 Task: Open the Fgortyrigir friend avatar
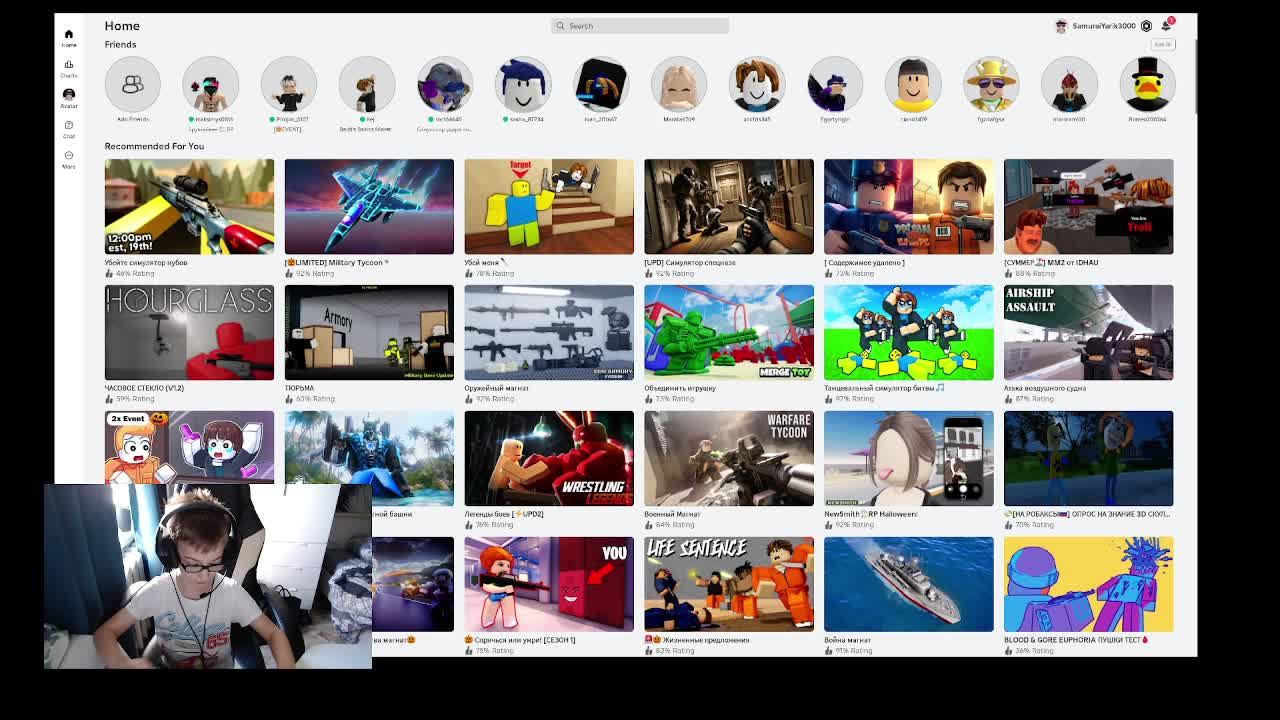(x=835, y=84)
